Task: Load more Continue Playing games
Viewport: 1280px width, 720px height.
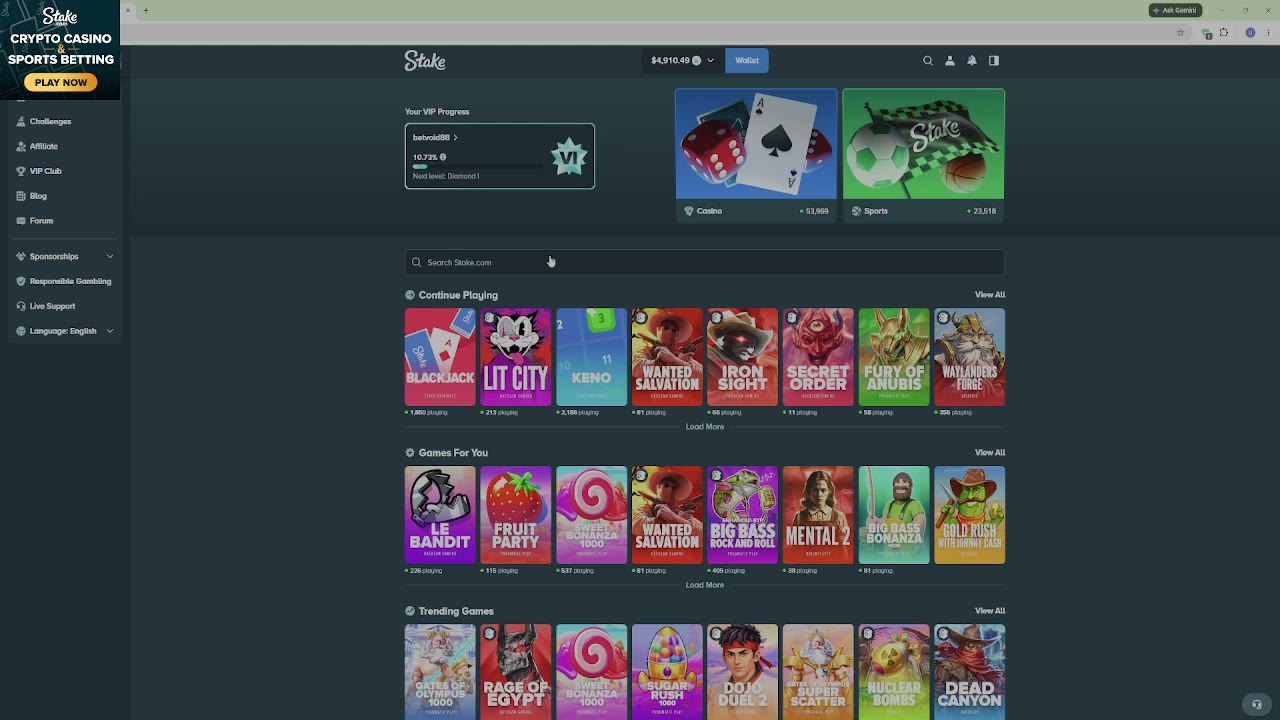Action: [705, 427]
